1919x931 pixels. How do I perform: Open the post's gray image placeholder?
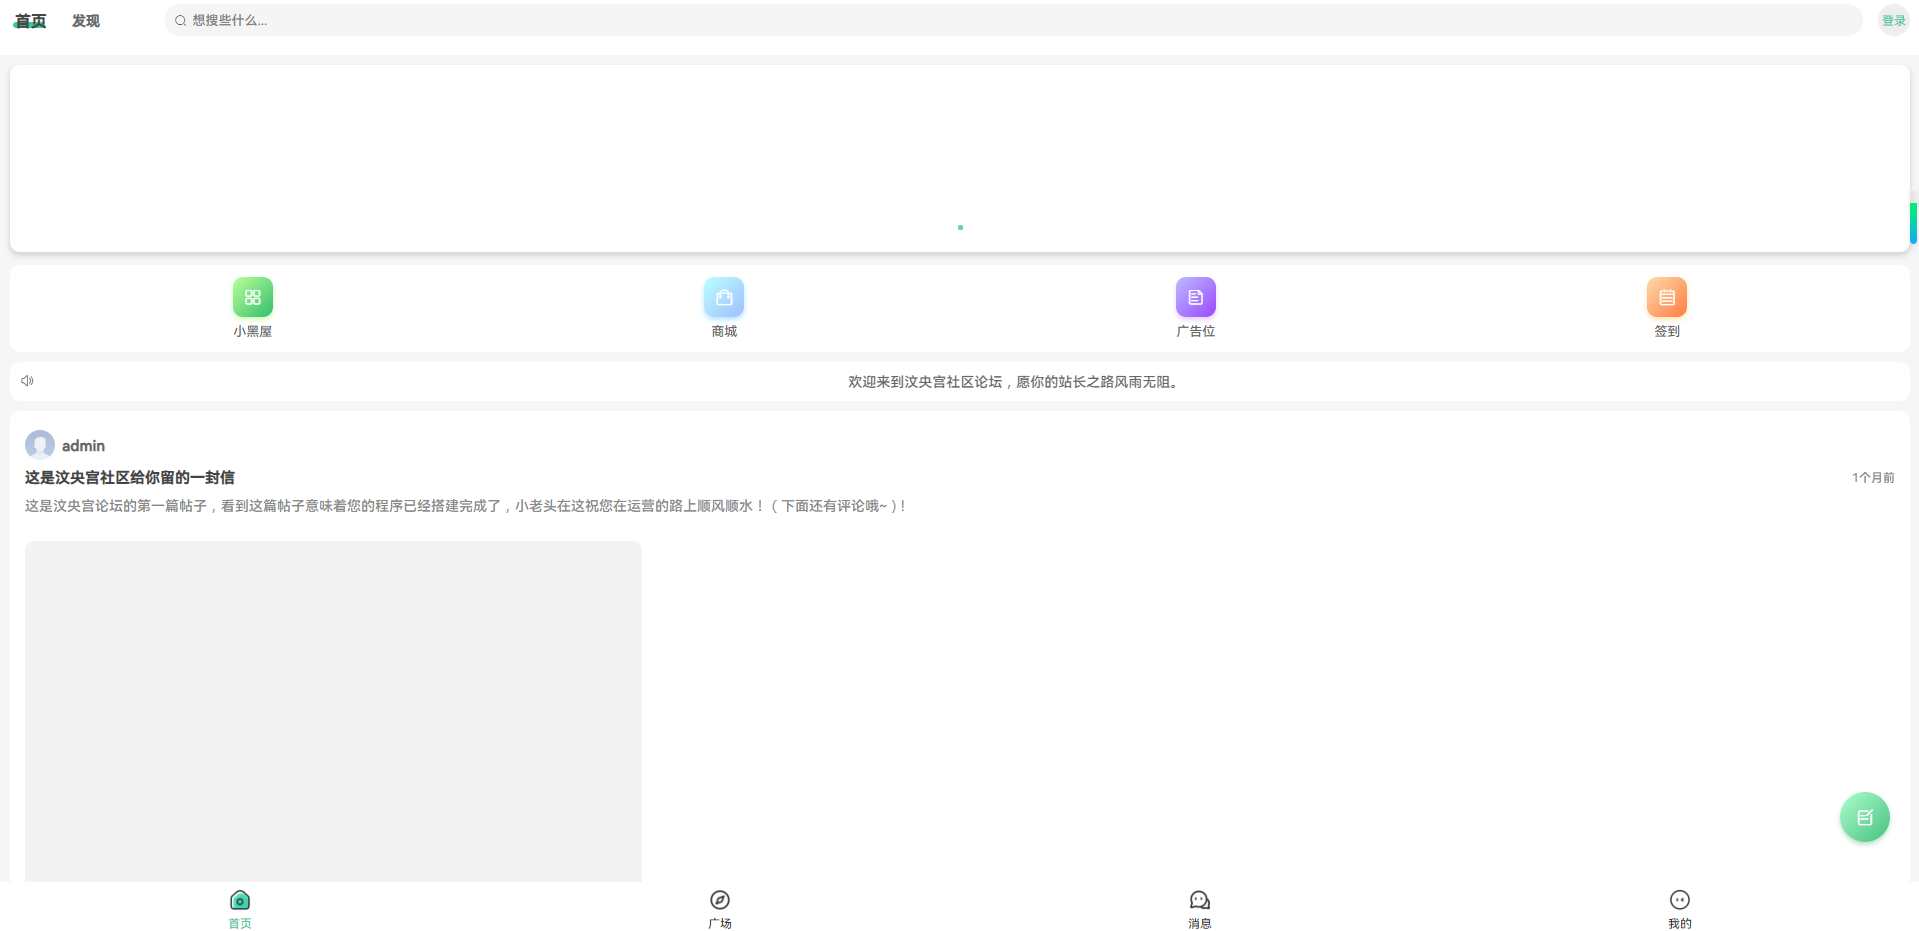pos(333,710)
